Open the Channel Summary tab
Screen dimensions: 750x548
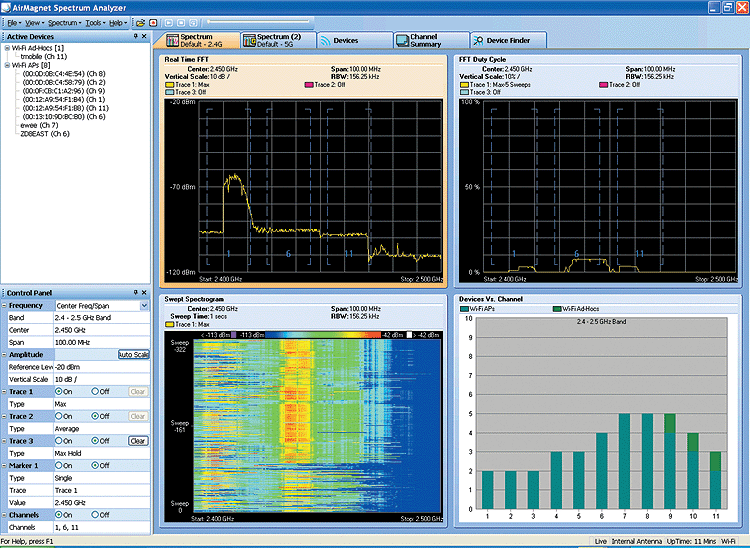pyautogui.click(x=431, y=40)
